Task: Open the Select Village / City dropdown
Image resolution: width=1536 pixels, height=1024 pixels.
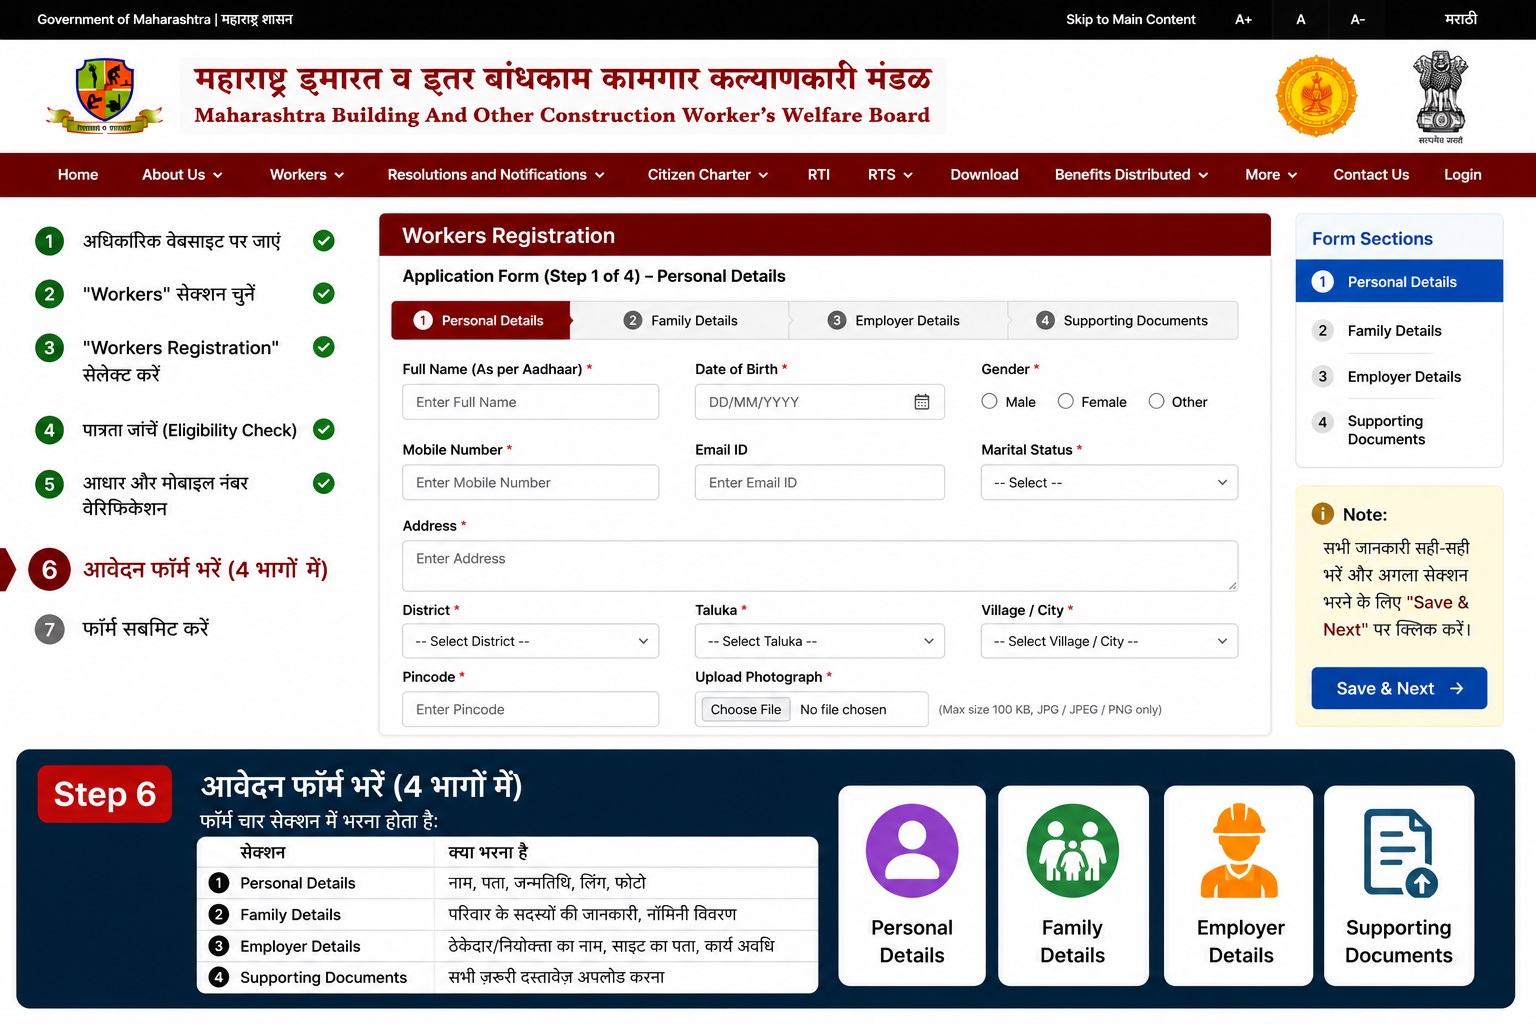Action: [1109, 641]
